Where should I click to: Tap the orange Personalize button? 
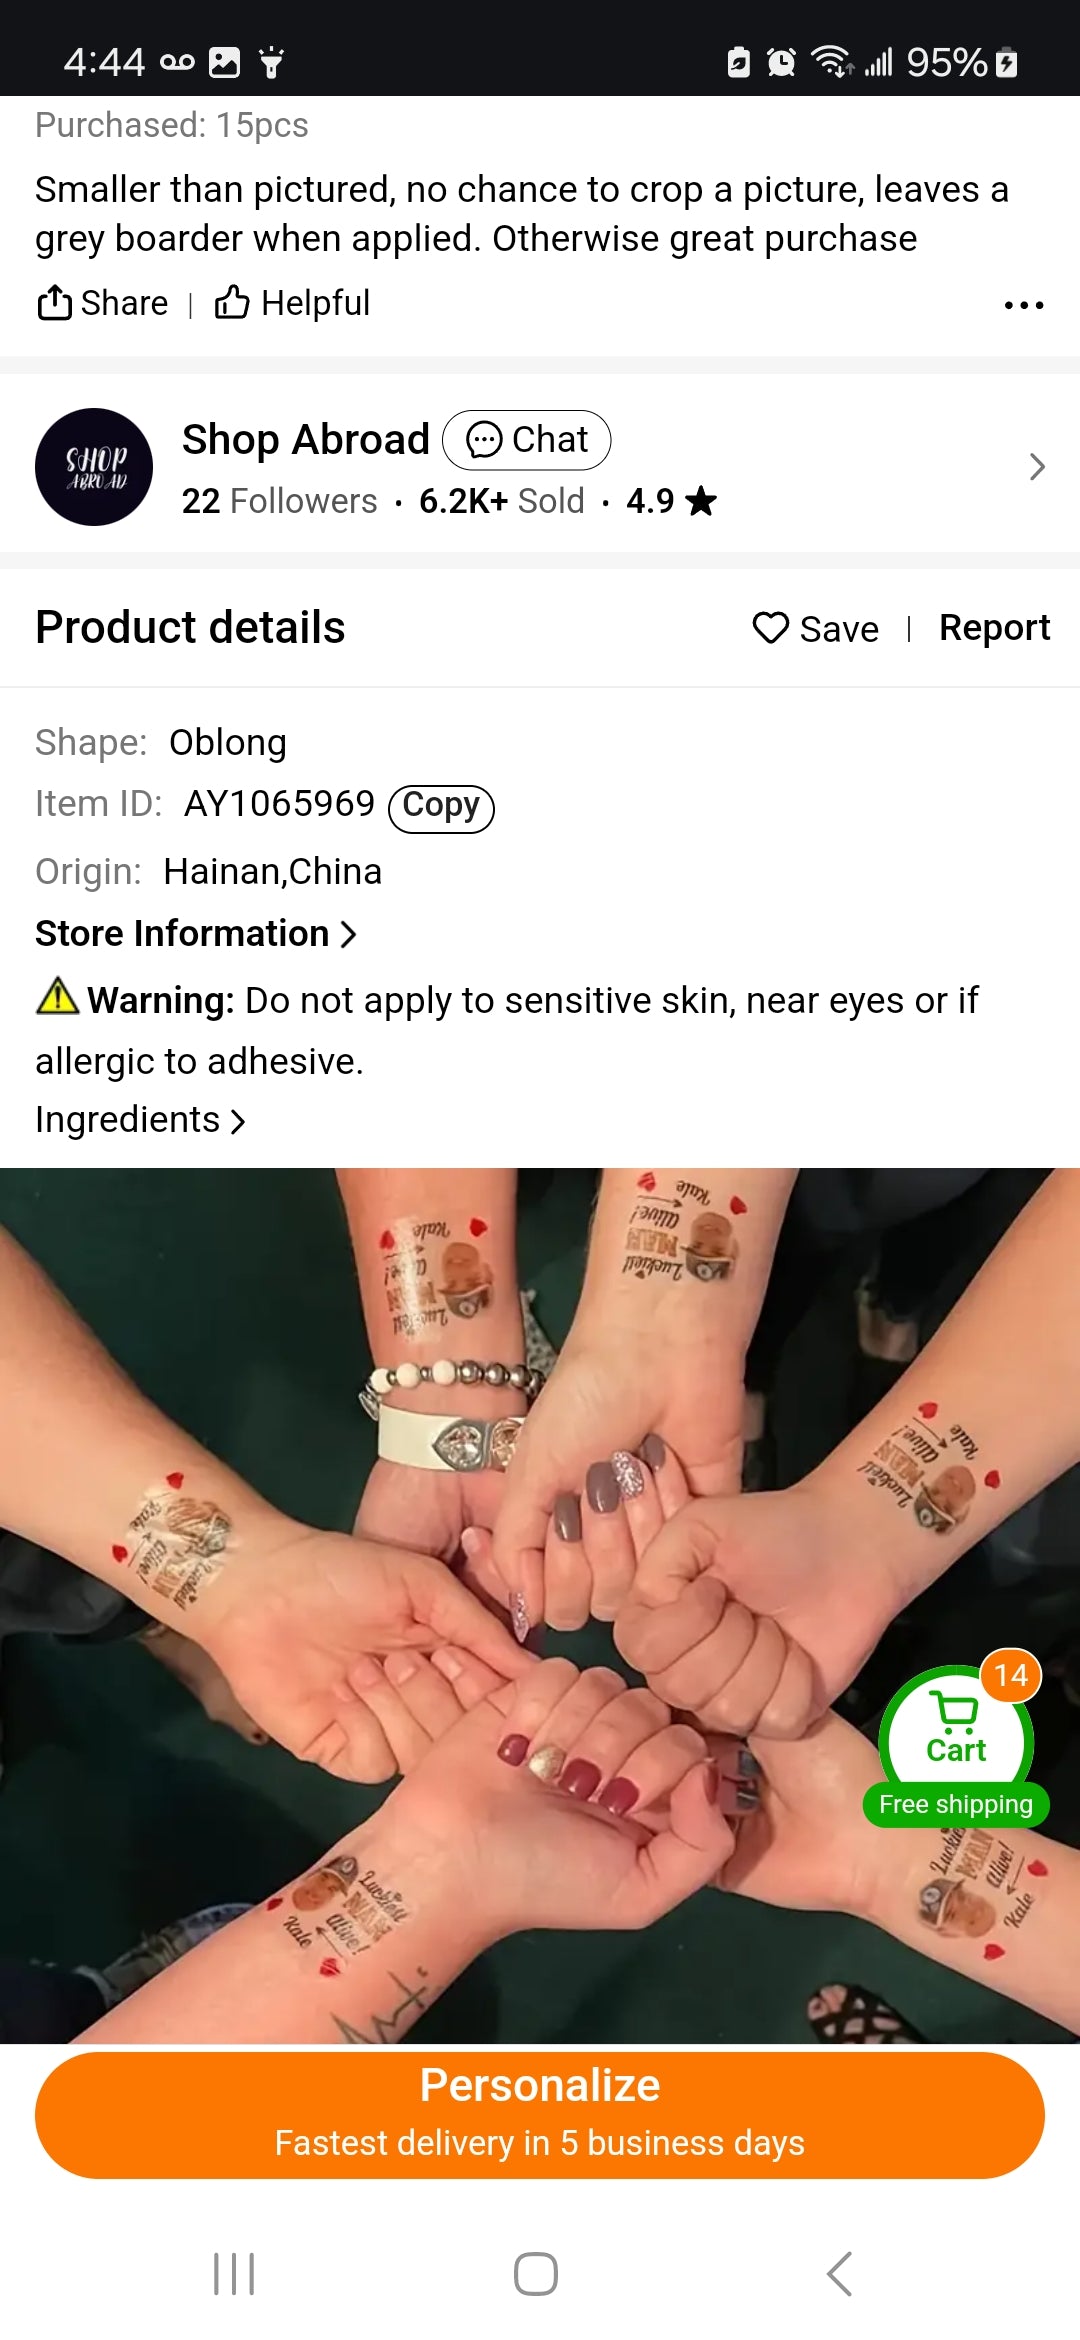point(540,2115)
